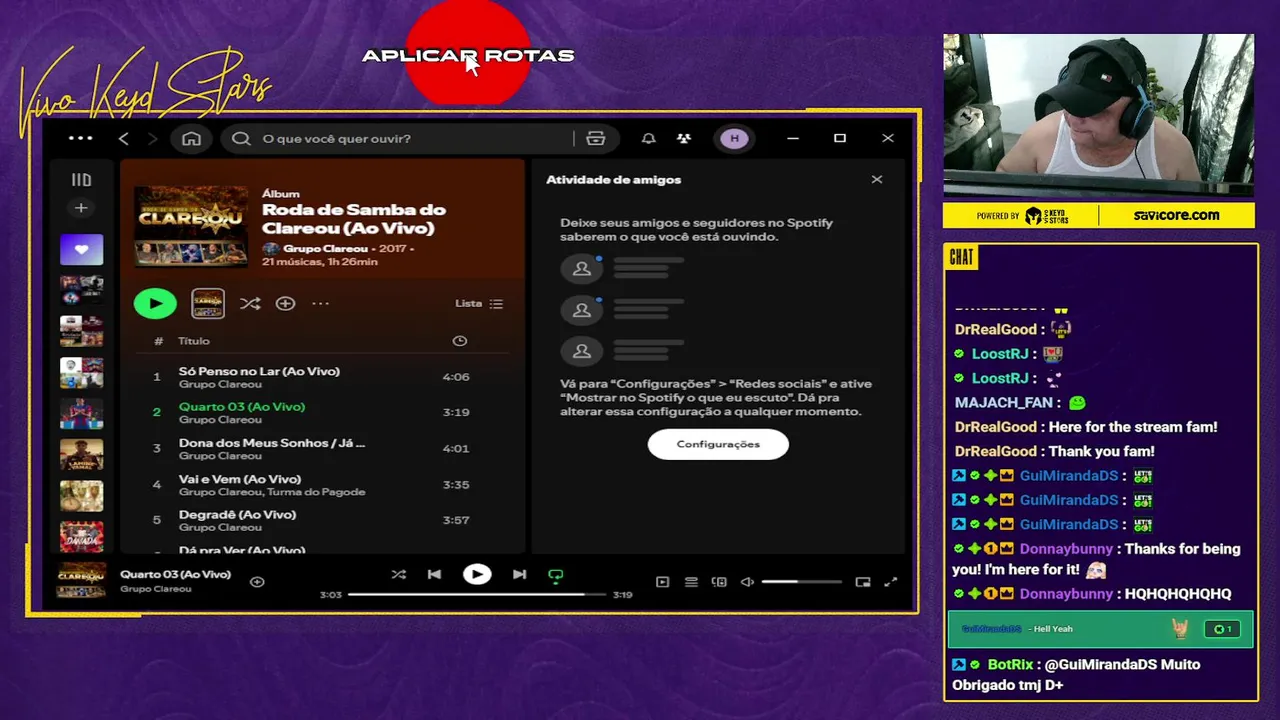Play the album with the big green button

155,303
